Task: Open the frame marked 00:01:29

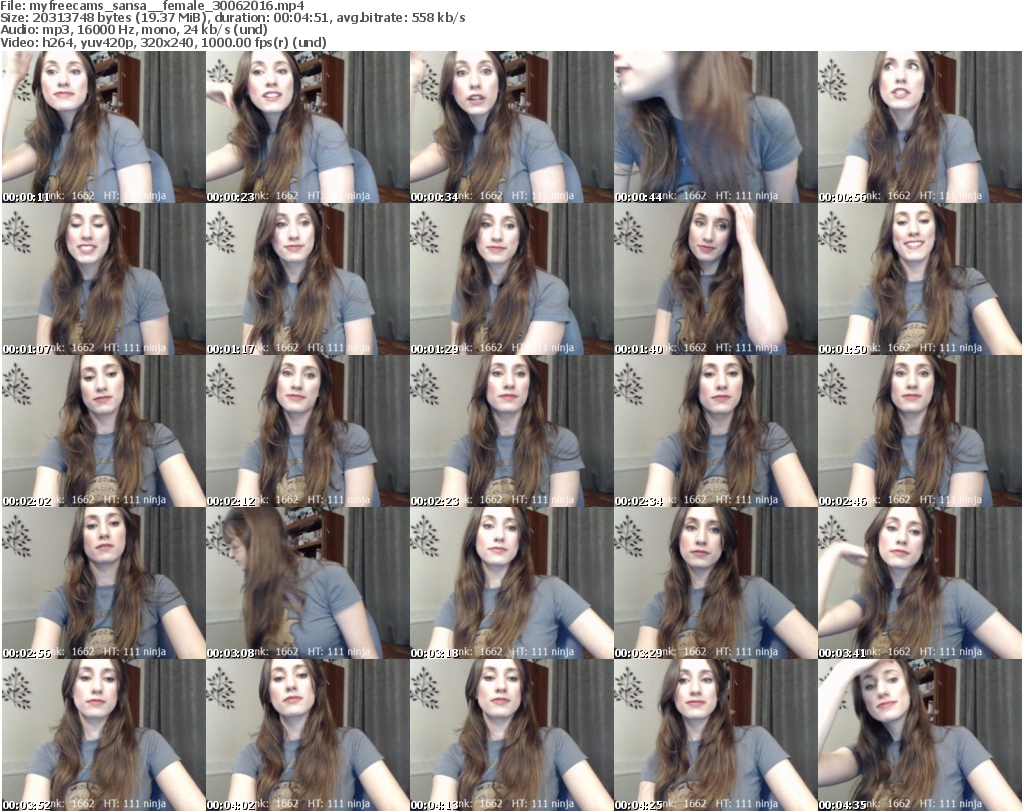Action: (x=511, y=279)
